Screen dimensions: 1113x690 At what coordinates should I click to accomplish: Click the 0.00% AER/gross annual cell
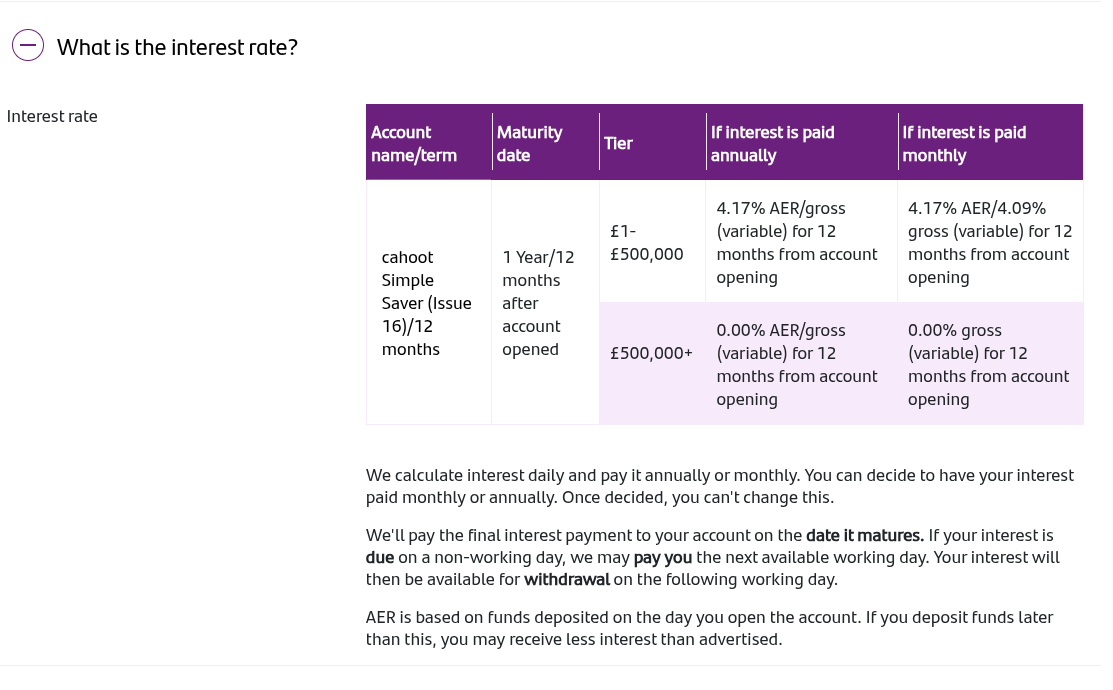(x=801, y=364)
